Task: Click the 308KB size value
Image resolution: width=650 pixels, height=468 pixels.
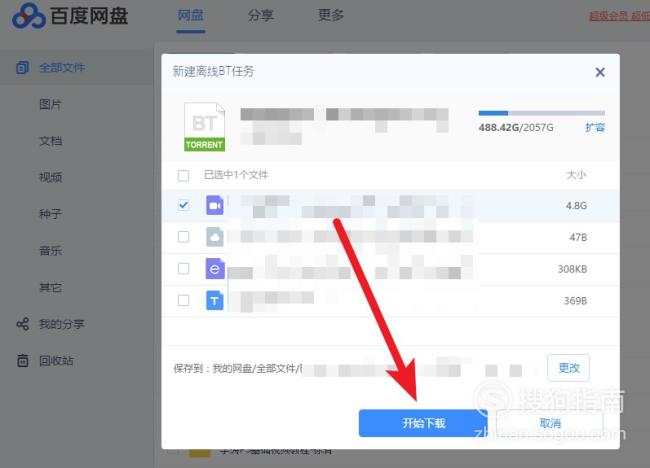Action: [572, 269]
